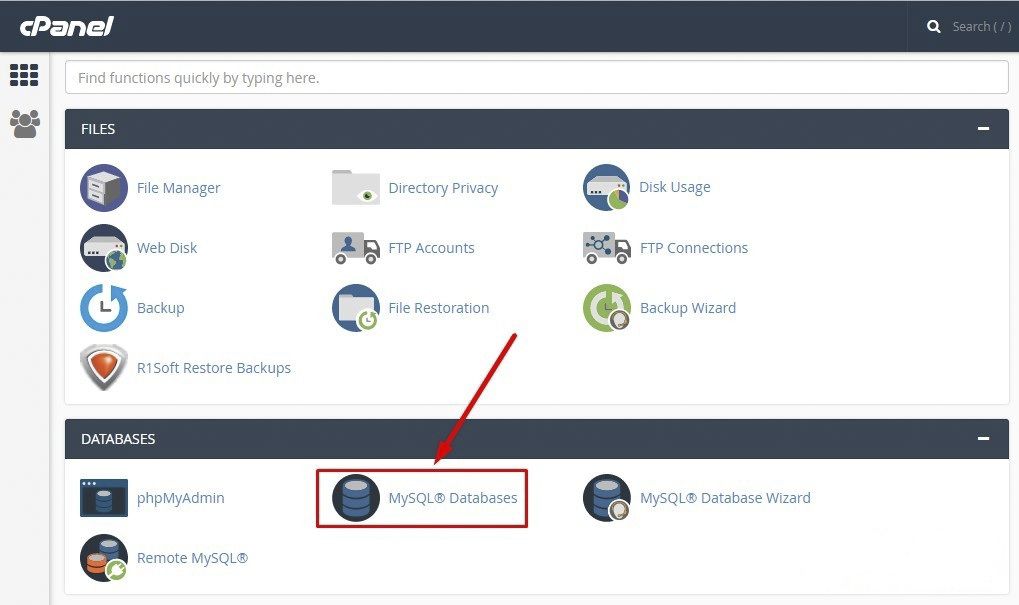Focus the Find functions quickly input field

537,77
